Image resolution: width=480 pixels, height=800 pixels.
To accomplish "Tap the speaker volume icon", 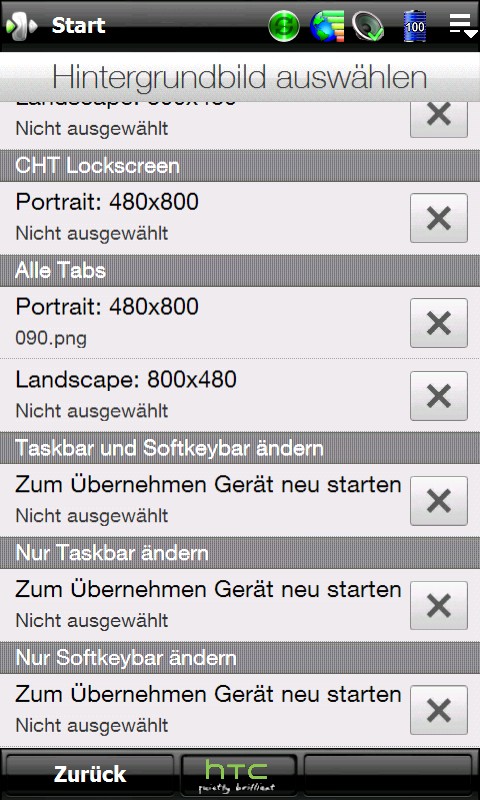I will tap(368, 26).
